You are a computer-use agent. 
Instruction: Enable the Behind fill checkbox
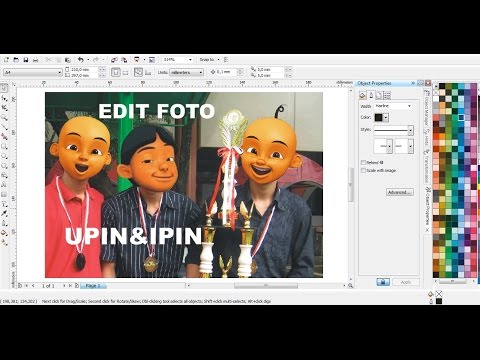[363, 162]
